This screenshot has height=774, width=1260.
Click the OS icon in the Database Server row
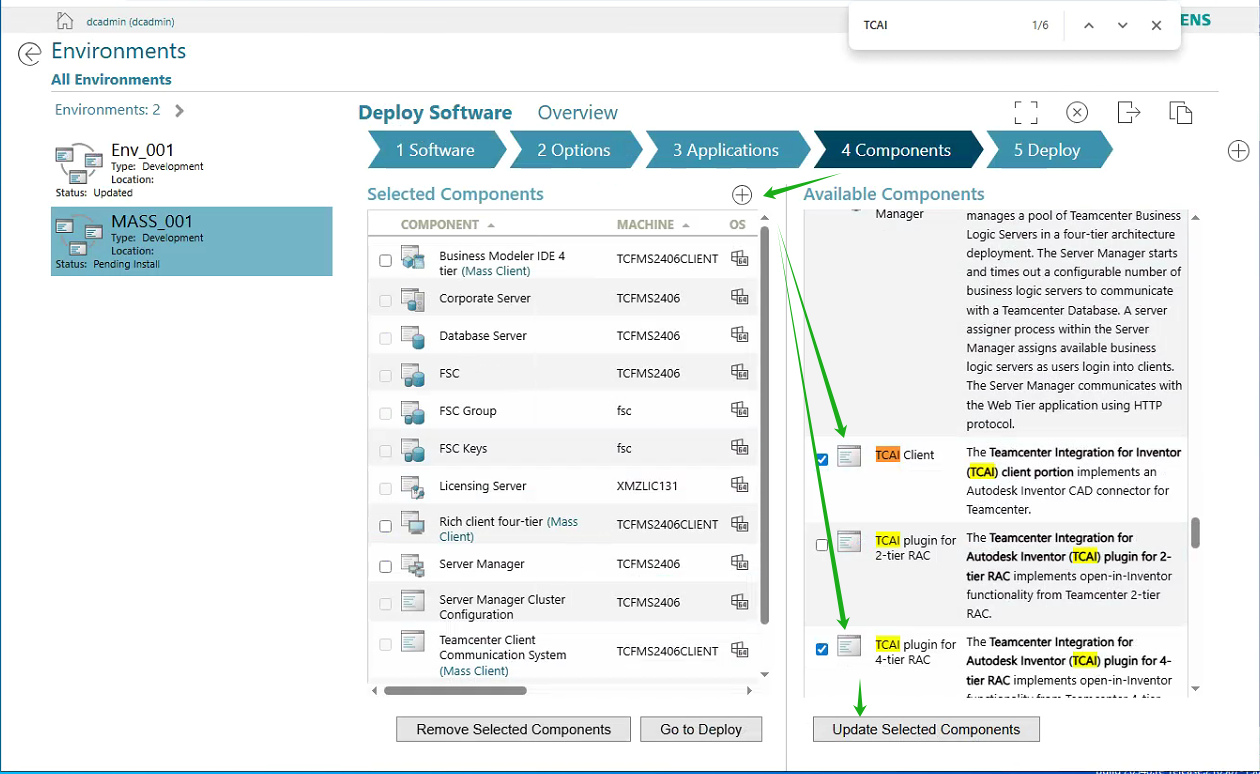(x=739, y=334)
